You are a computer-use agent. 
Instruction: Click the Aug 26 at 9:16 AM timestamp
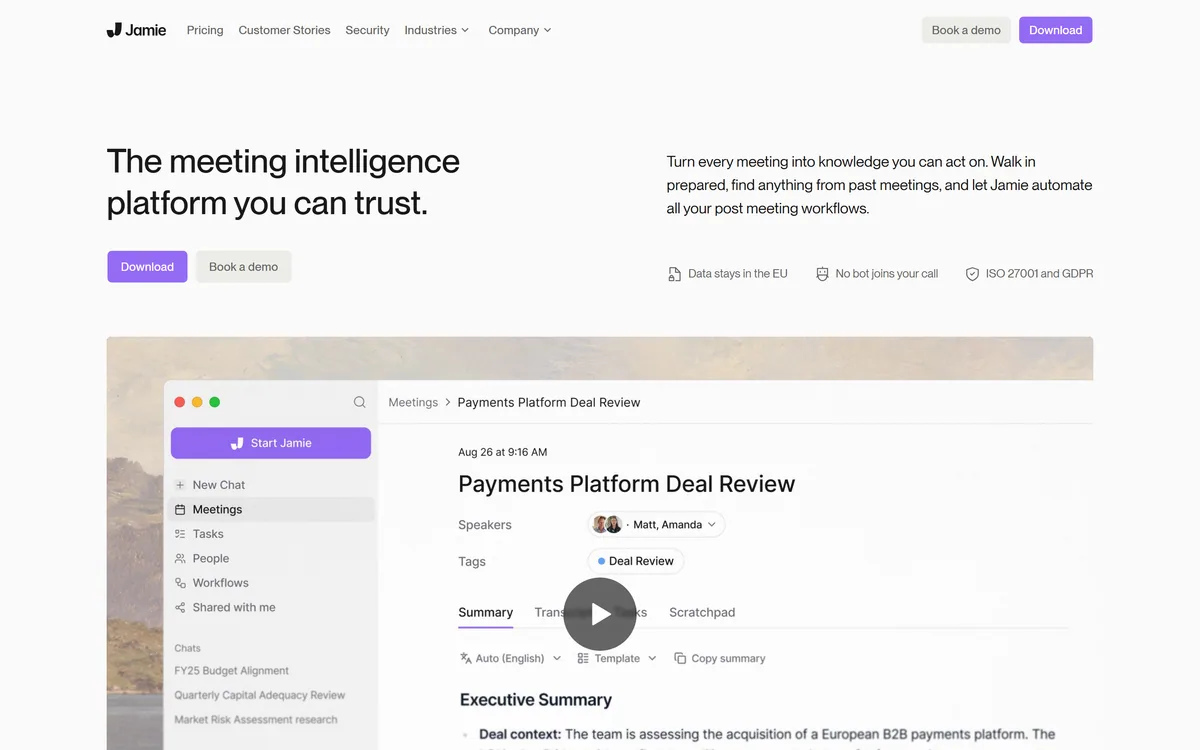pos(502,452)
